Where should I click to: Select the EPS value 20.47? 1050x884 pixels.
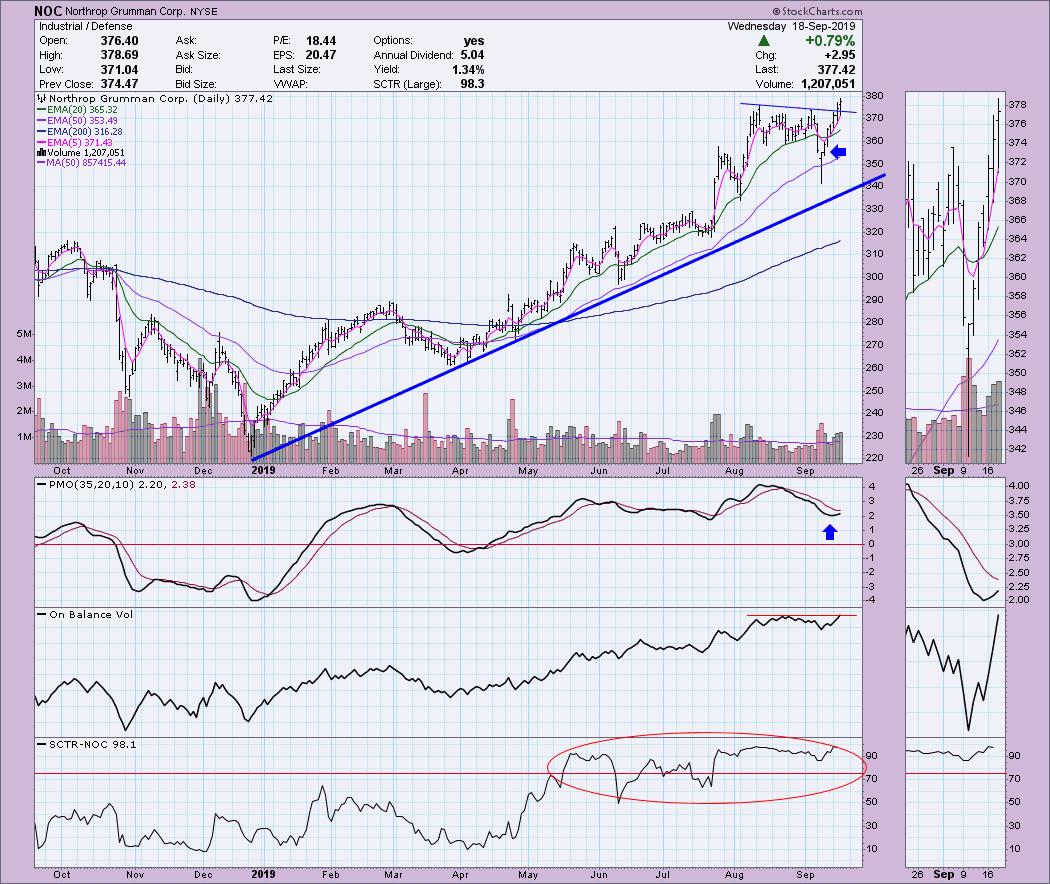point(321,55)
